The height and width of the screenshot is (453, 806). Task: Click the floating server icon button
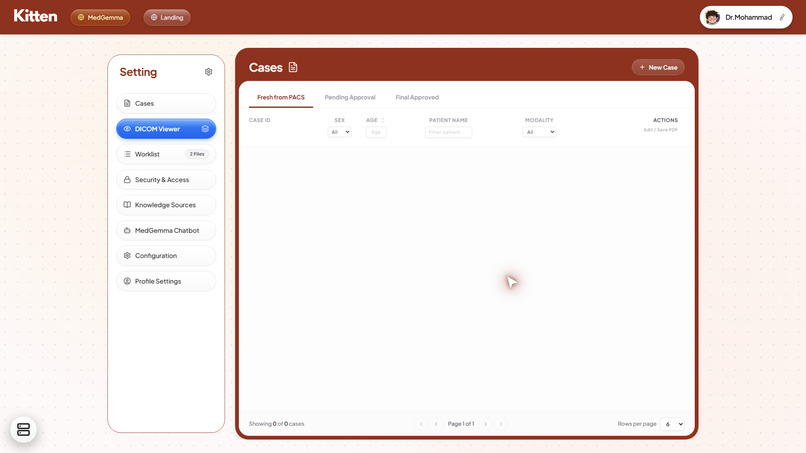click(x=24, y=429)
